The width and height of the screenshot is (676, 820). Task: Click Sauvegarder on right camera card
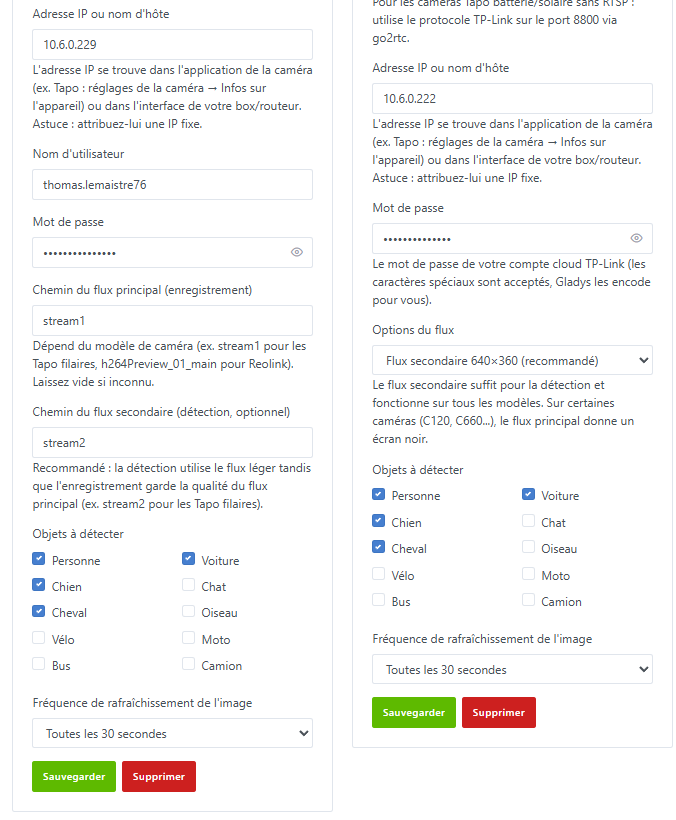414,712
